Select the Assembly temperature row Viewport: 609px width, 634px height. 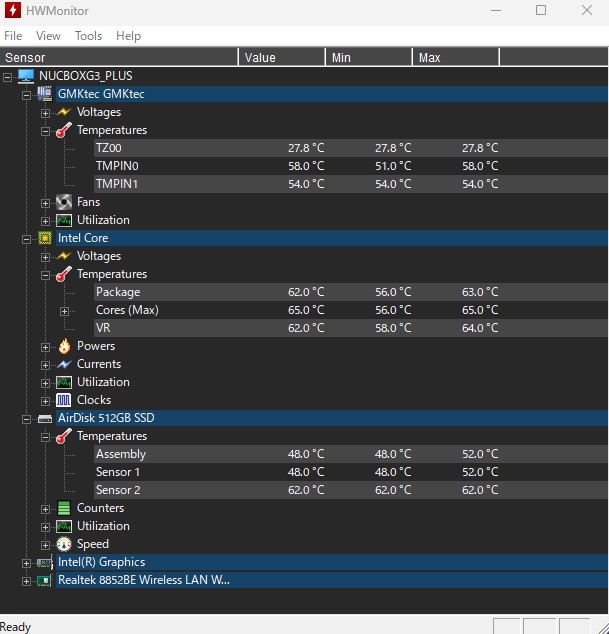tap(351, 454)
